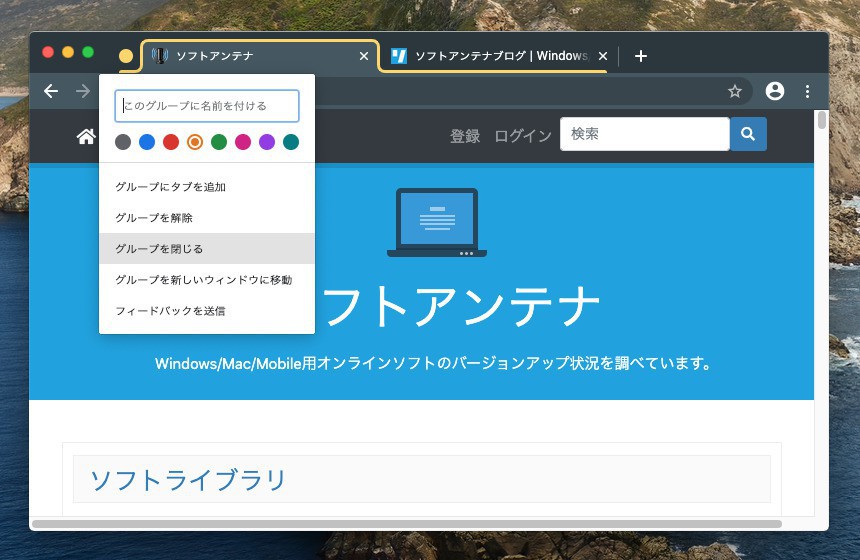Pick the red group color
Screen dimensions: 860x560
(171, 142)
